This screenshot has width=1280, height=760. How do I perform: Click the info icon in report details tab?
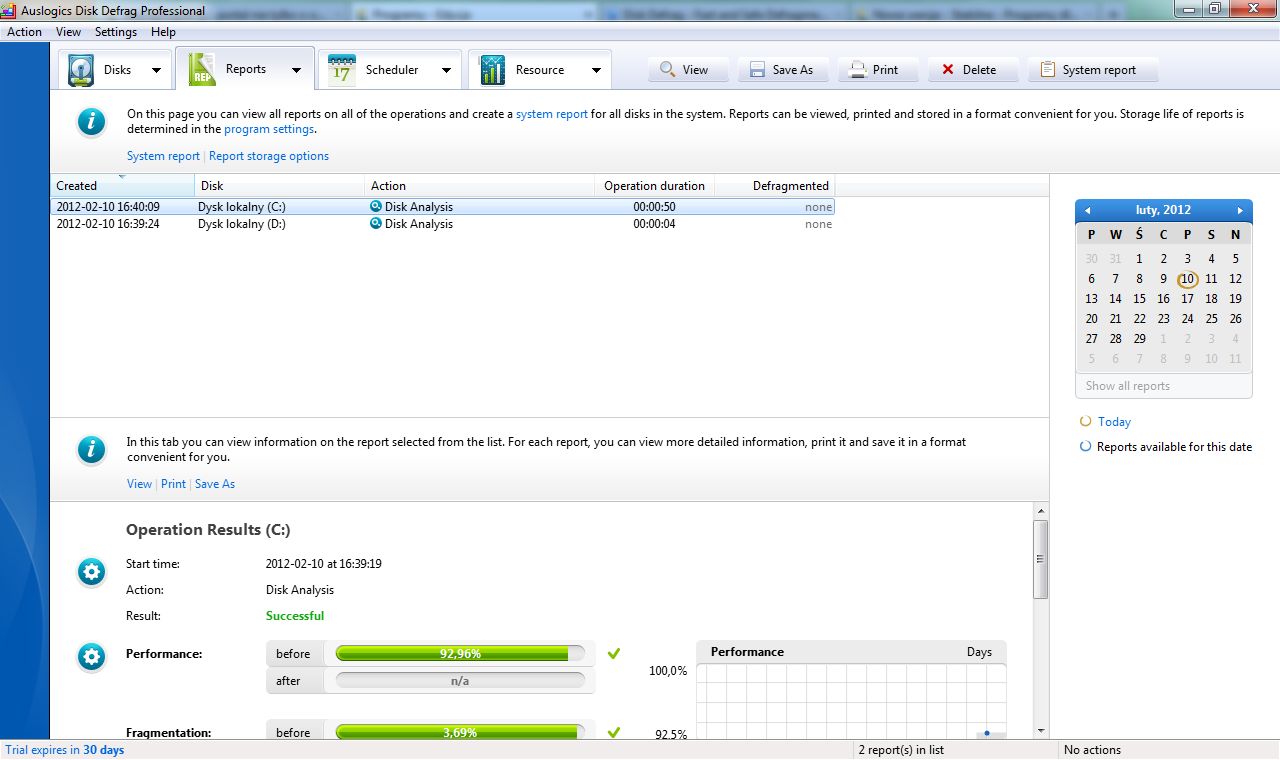(x=91, y=450)
